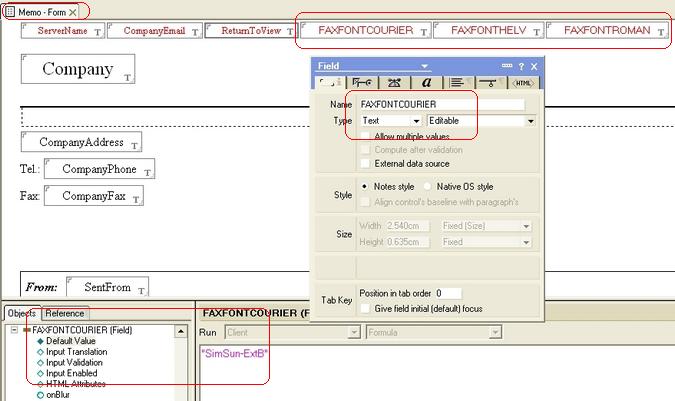This screenshot has width=675, height=401.
Task: Open the Fixed (Size) width dropdown
Action: pyautogui.click(x=526, y=226)
